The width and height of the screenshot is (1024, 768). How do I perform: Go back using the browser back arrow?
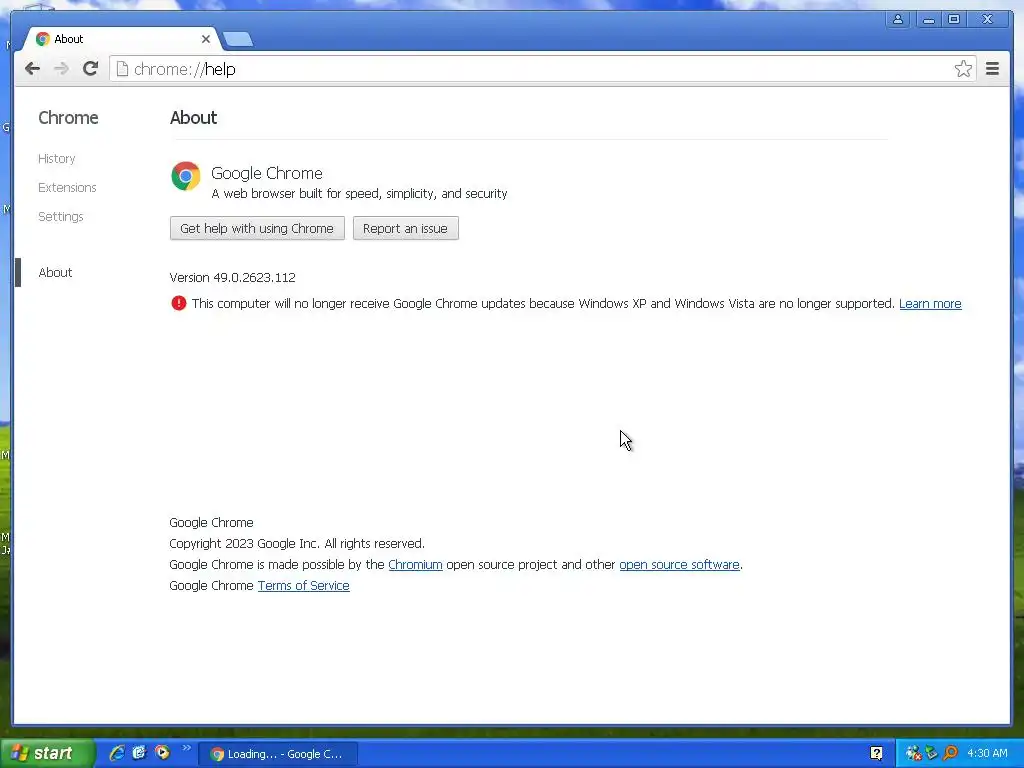pyautogui.click(x=33, y=69)
